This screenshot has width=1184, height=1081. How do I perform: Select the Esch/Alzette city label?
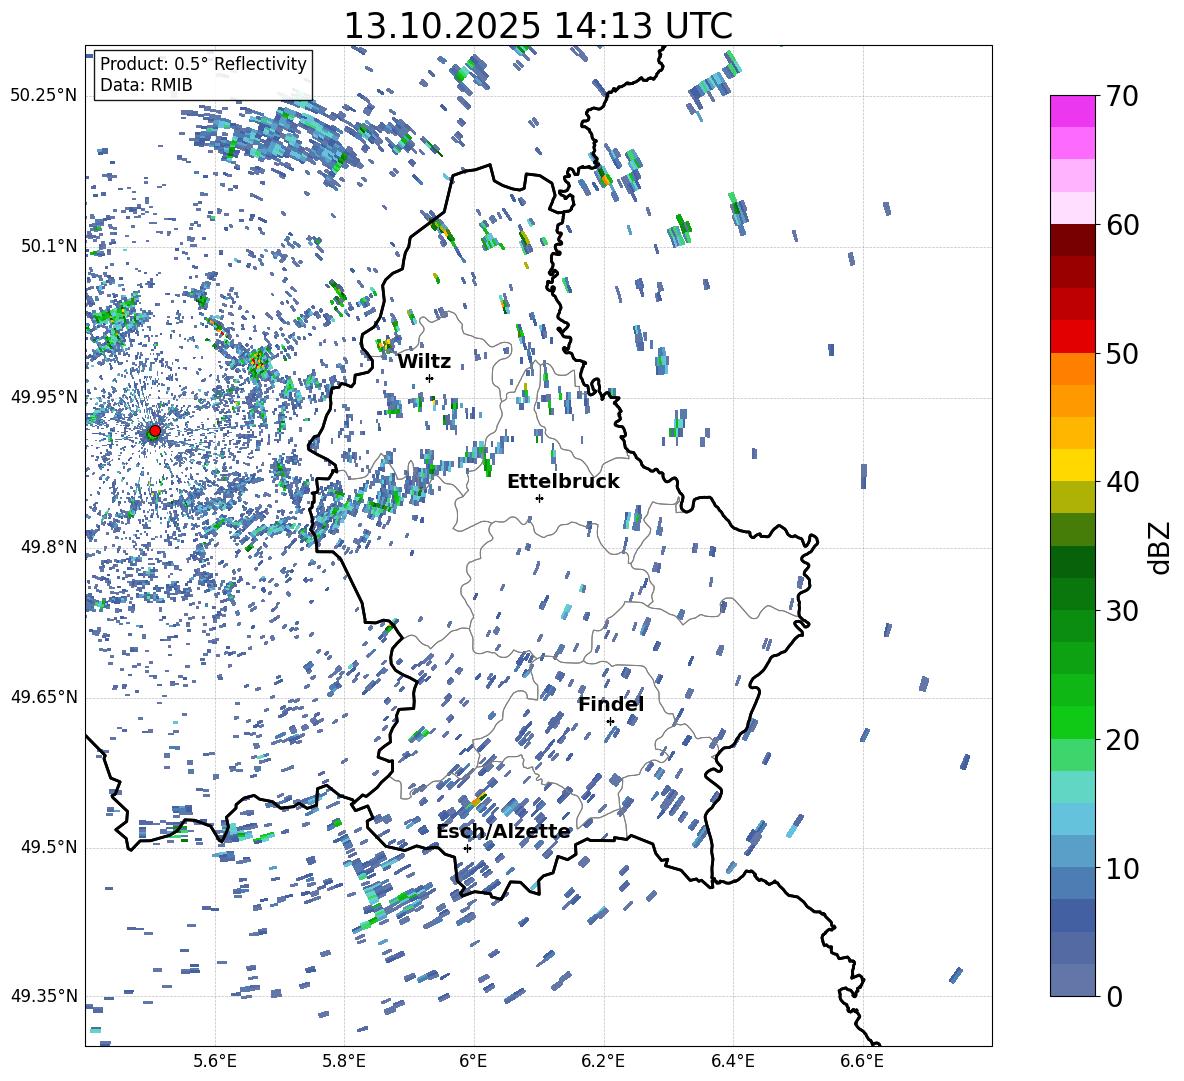(503, 831)
